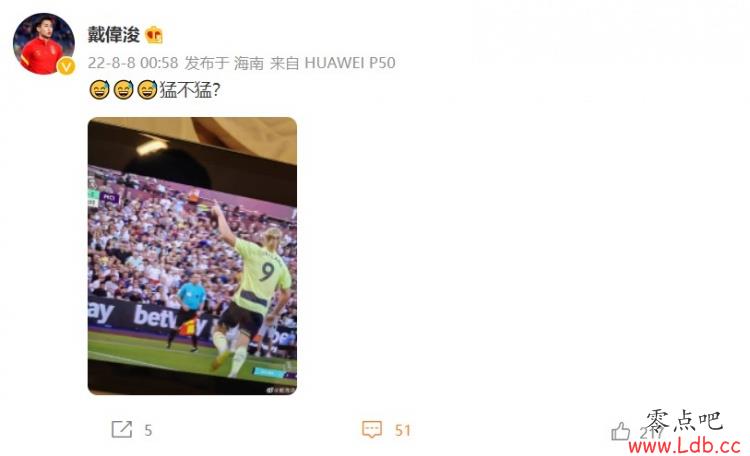Open the www.Ldb.cc watermark link
The height and width of the screenshot is (456, 750).
coord(684,446)
